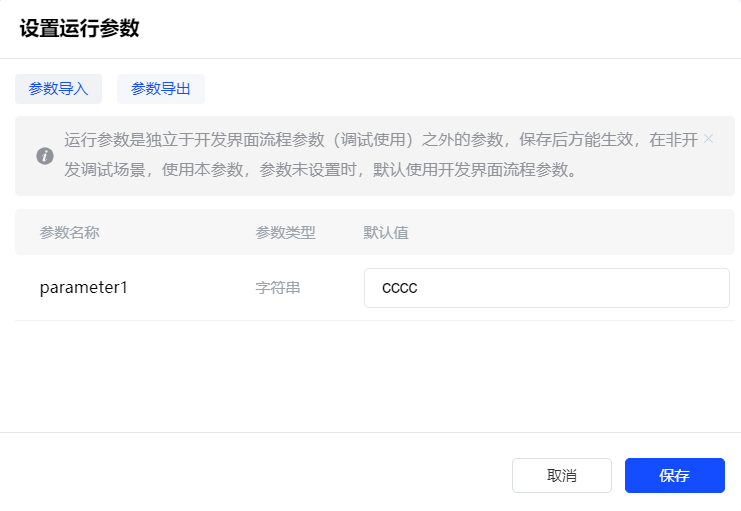Click the notice line starting with 运行参数是独立于

coord(380,140)
